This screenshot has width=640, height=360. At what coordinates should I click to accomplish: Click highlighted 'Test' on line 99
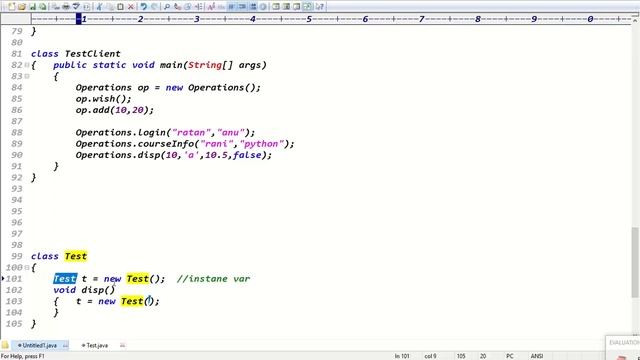pos(76,256)
